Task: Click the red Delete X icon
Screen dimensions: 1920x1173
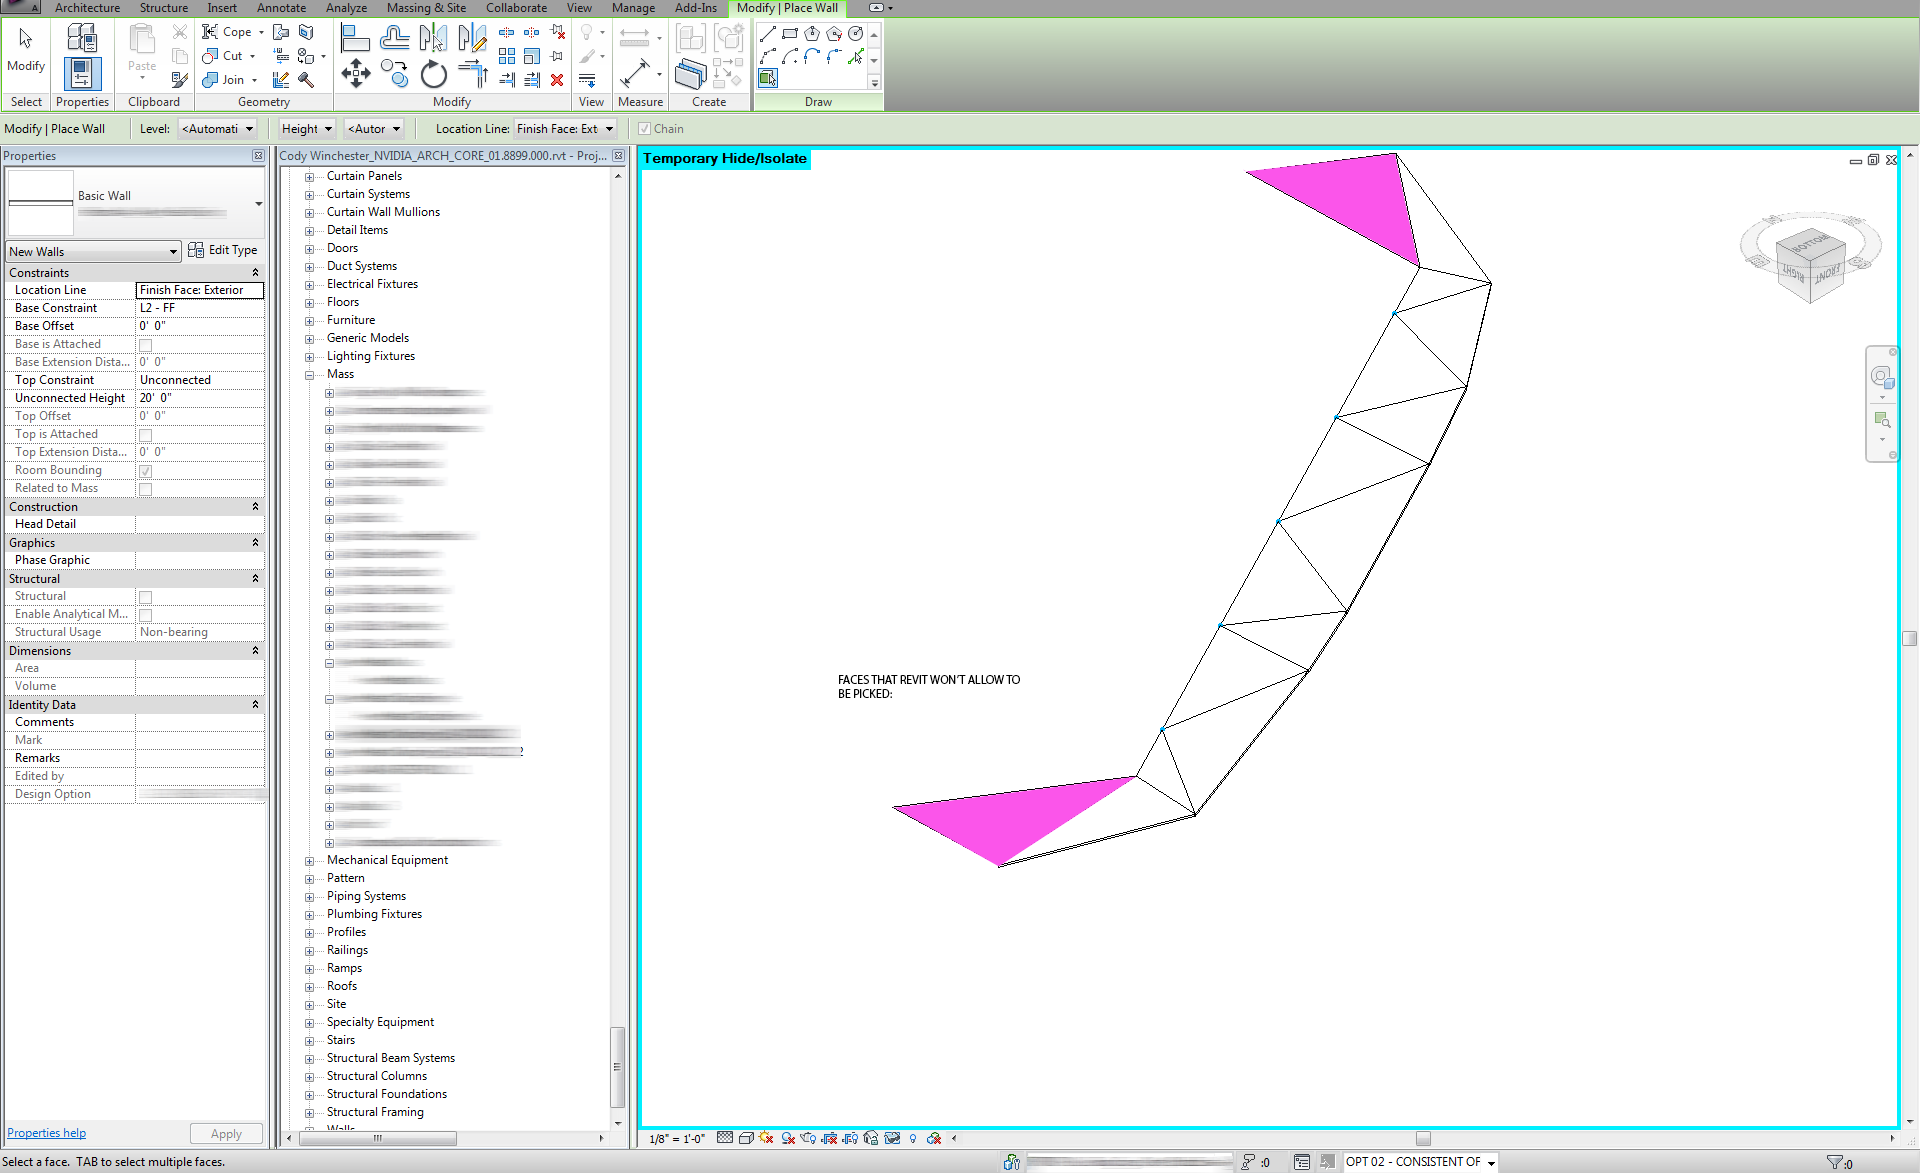Action: pyautogui.click(x=557, y=80)
